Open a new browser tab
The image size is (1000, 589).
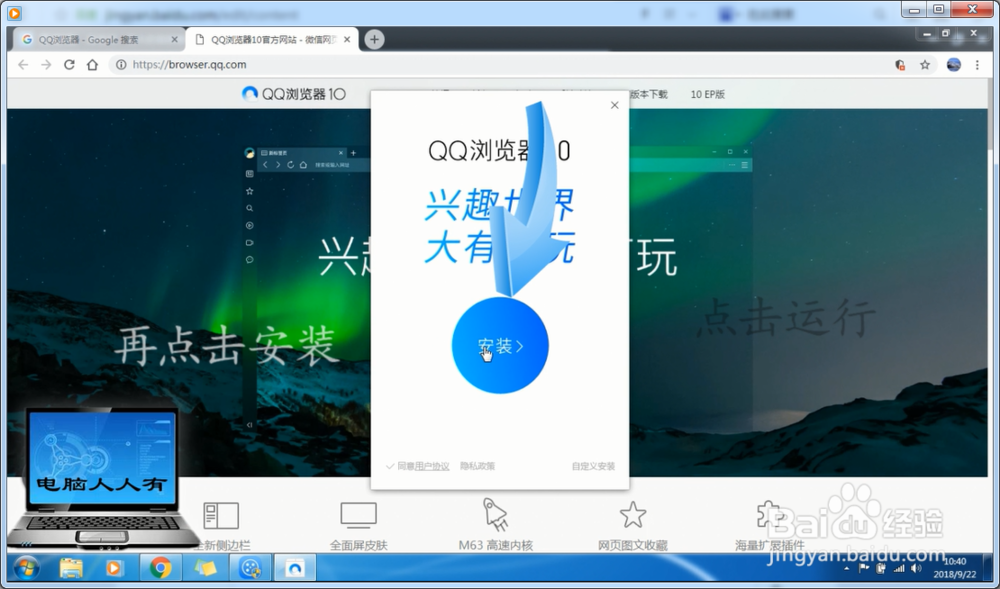point(374,40)
